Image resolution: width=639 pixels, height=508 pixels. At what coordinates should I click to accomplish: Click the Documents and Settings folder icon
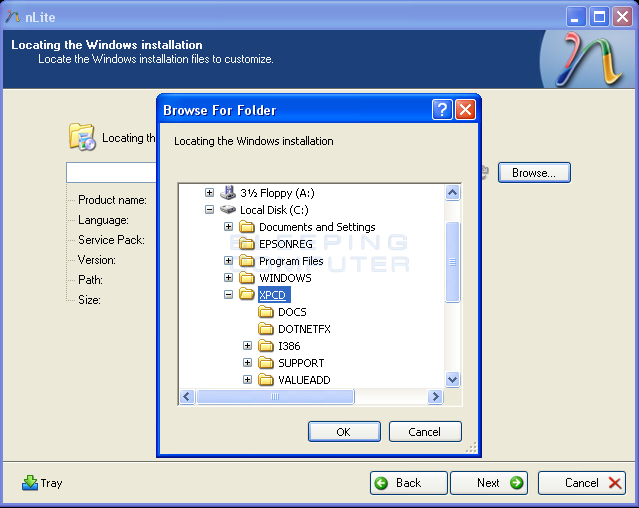coord(247,227)
